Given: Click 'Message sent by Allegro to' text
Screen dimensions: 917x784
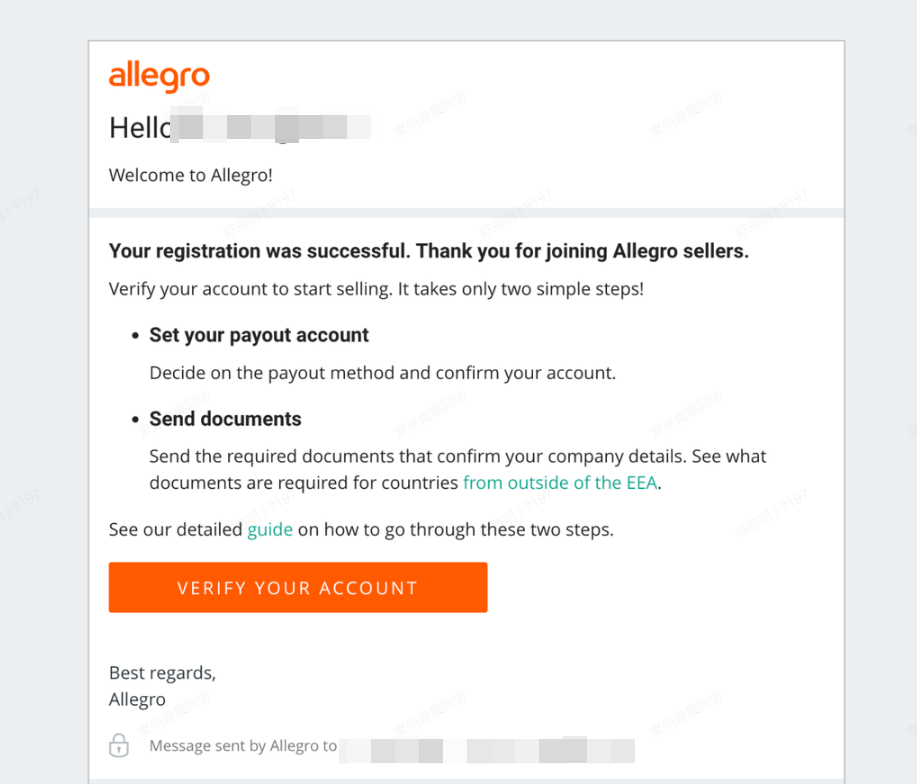Looking at the screenshot, I should click(x=243, y=746).
